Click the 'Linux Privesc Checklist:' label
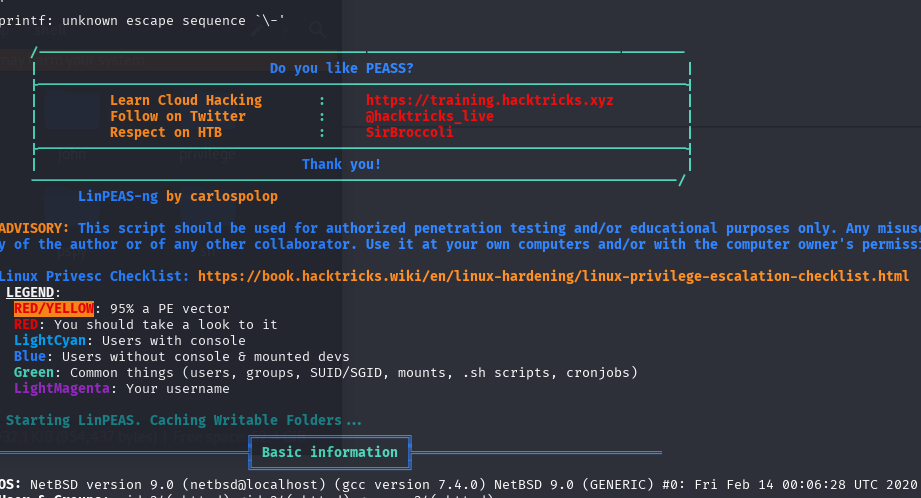The height and width of the screenshot is (498, 921). tap(95, 276)
